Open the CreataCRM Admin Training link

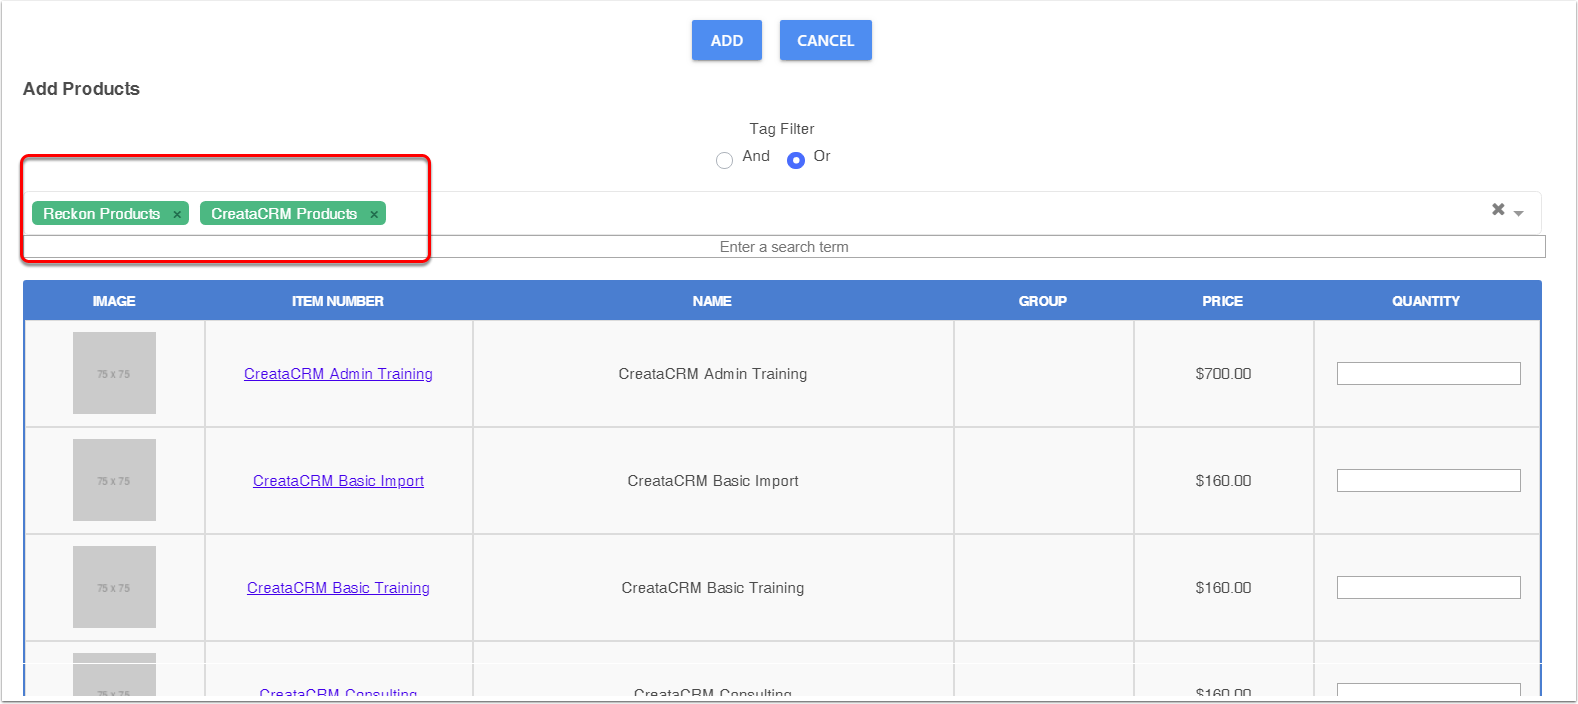pyautogui.click(x=338, y=374)
